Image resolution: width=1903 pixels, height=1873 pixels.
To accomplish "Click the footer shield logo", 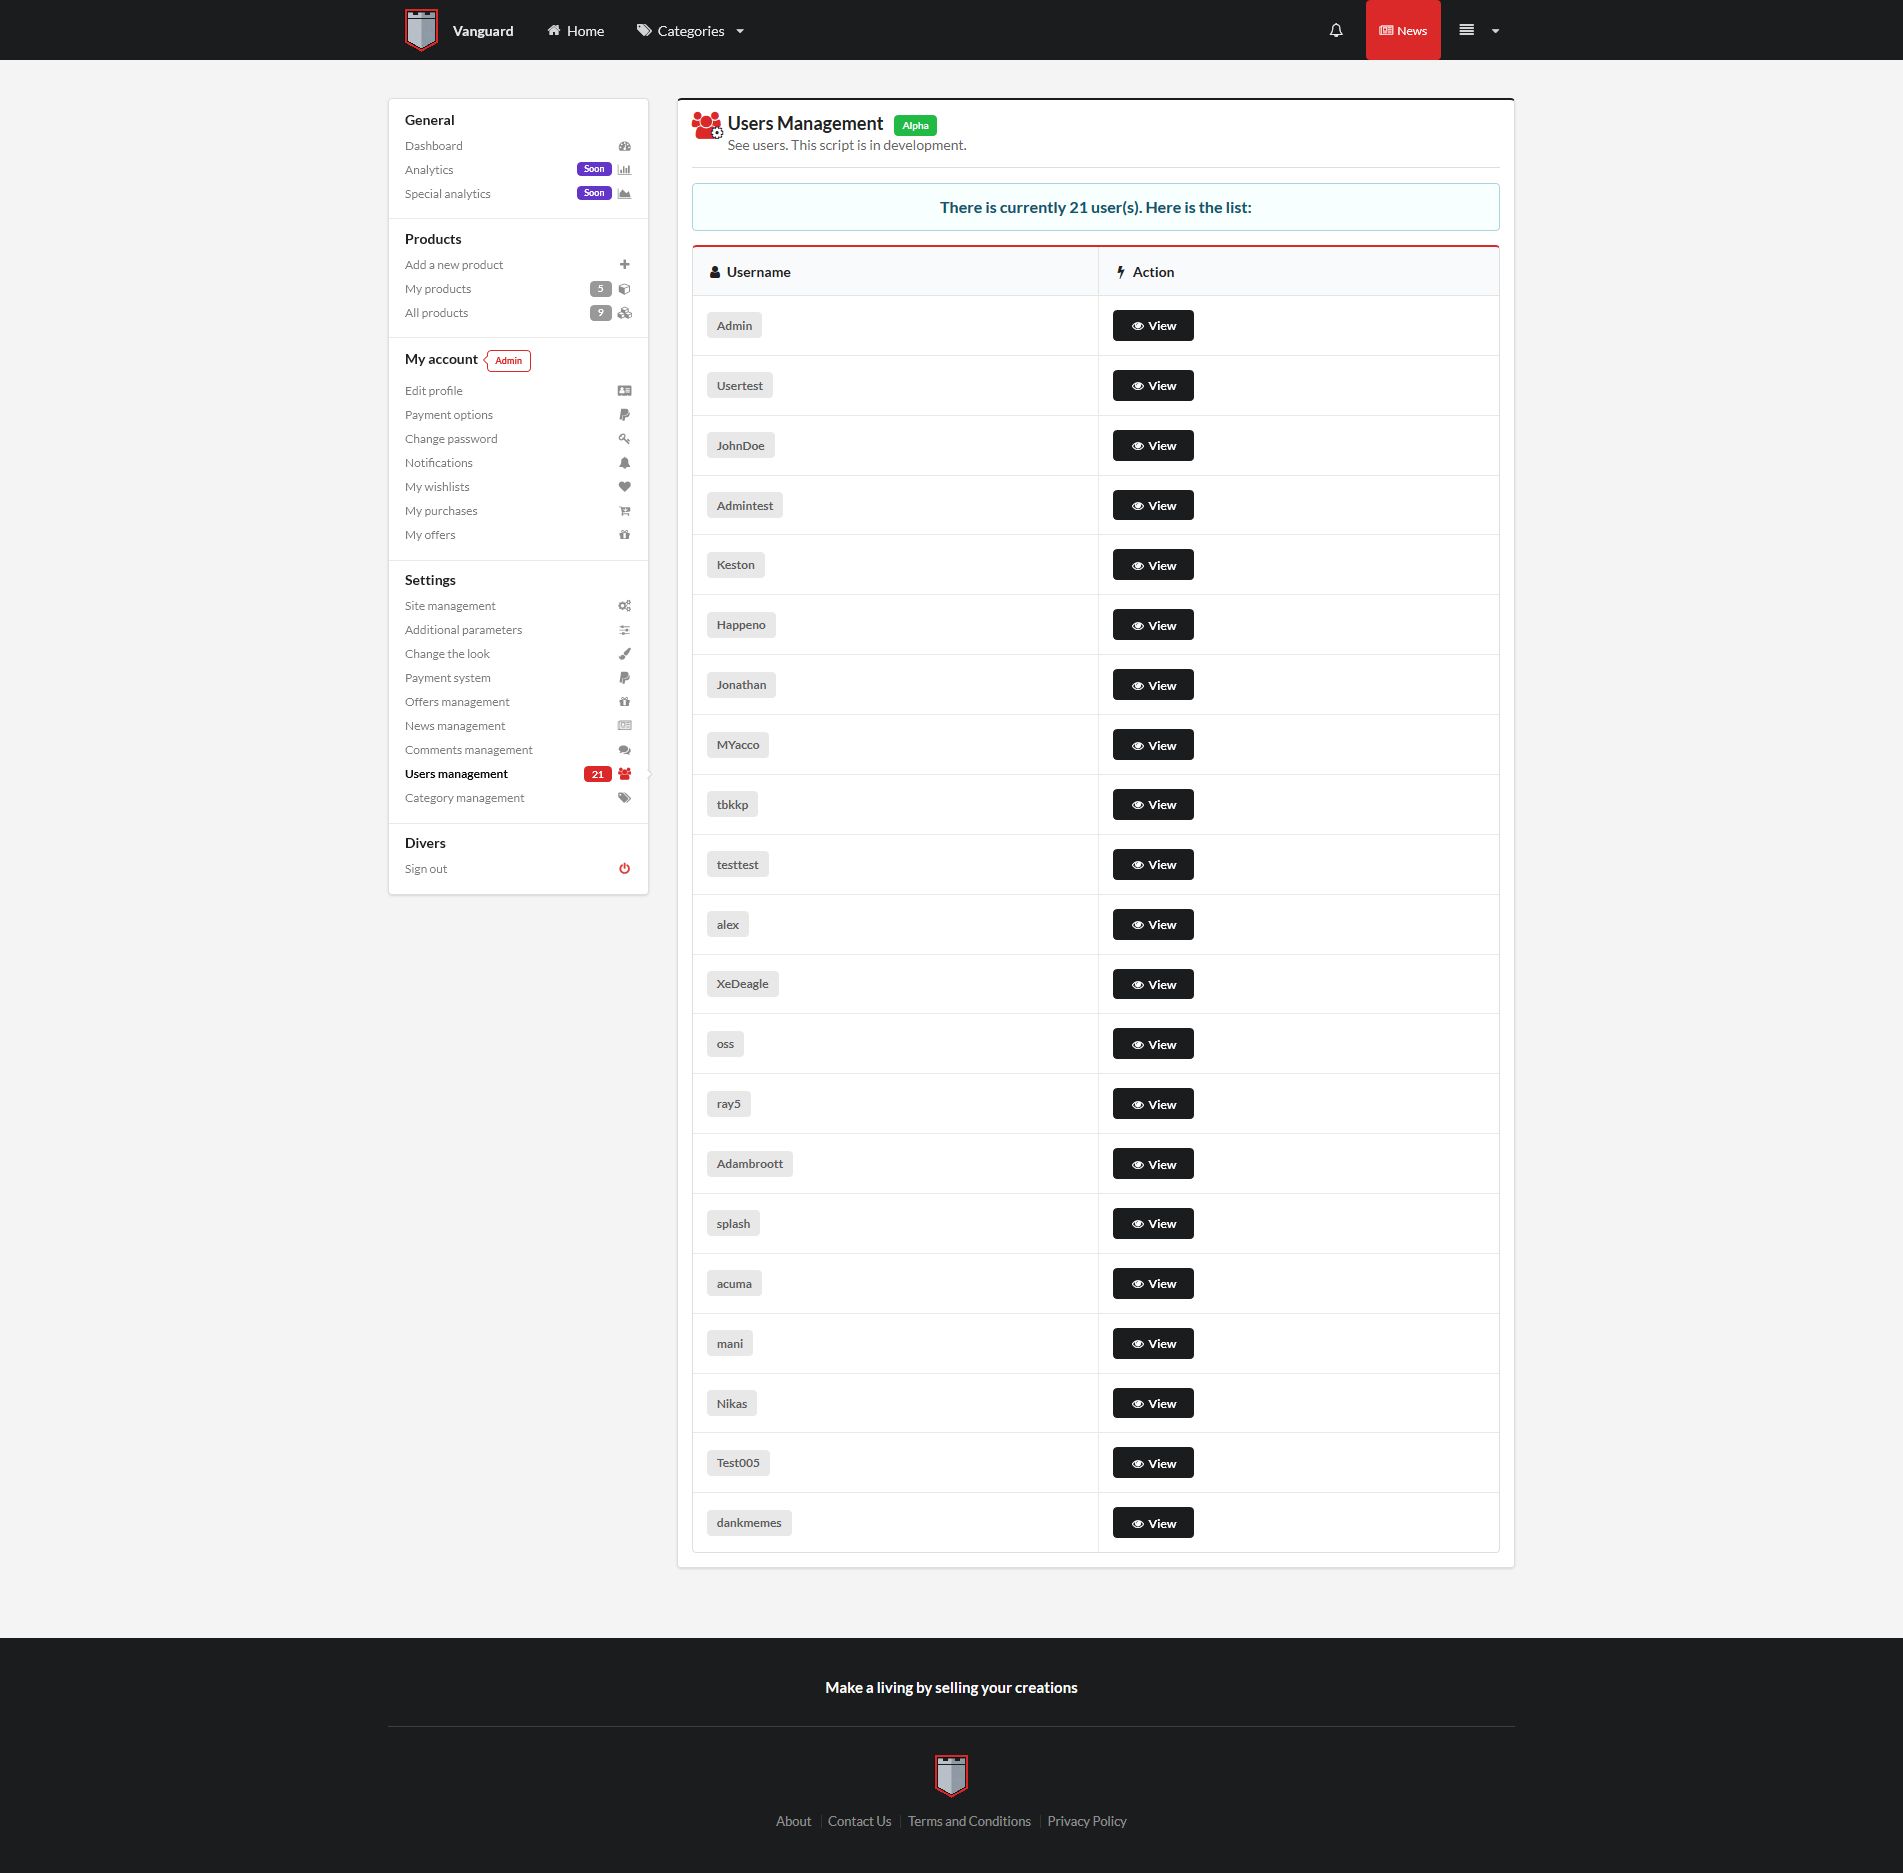I will (951, 1775).
